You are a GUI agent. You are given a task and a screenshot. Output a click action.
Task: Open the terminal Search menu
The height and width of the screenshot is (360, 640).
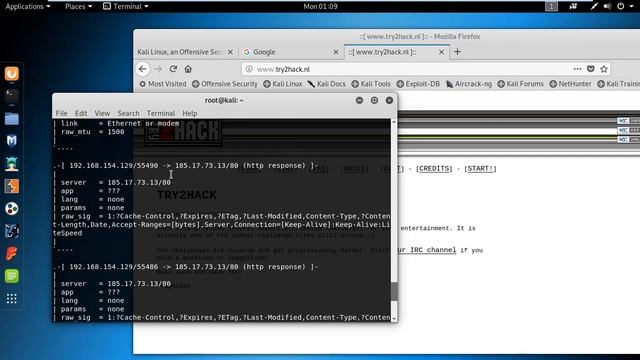coord(129,113)
